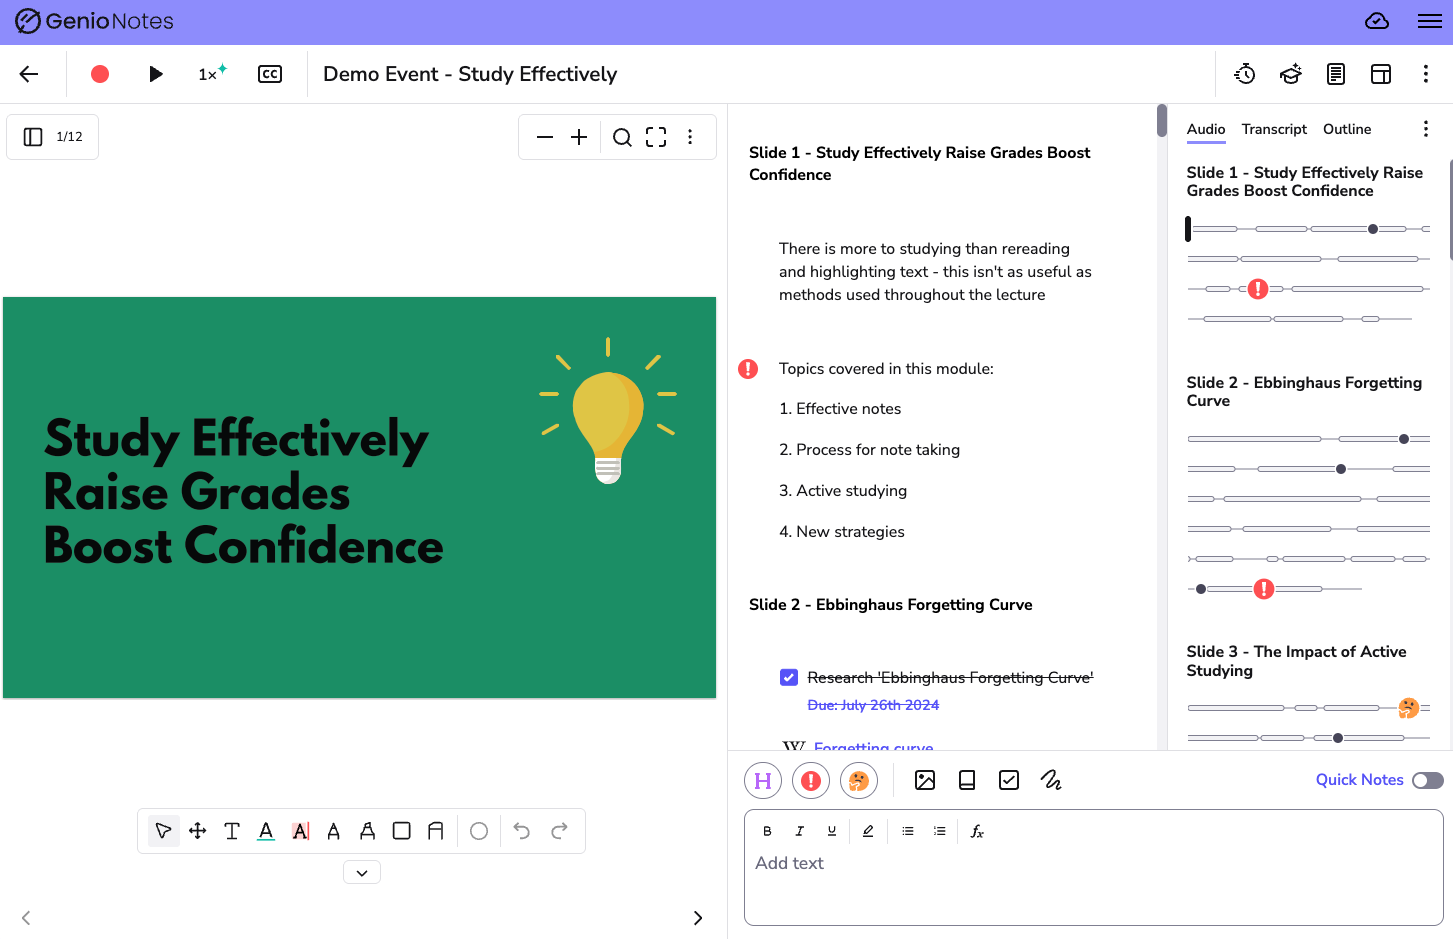
Task: Open the hamburger menu in header
Action: coord(1429,21)
